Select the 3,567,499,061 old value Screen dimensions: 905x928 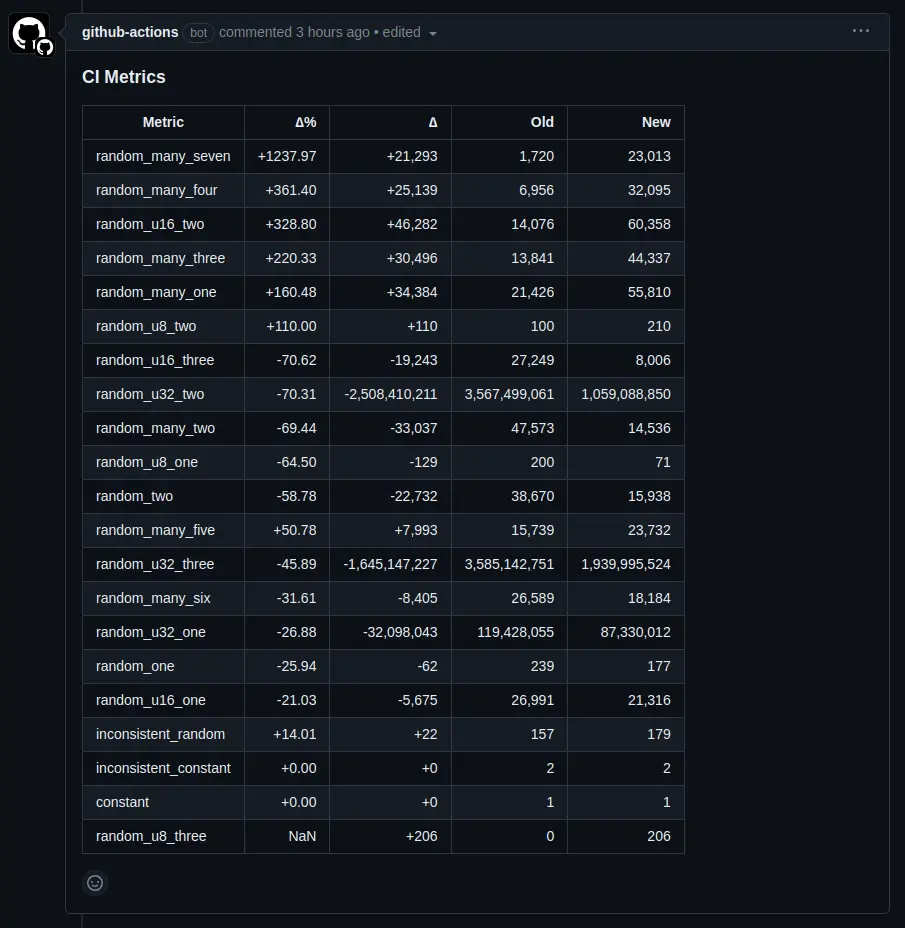coord(509,394)
